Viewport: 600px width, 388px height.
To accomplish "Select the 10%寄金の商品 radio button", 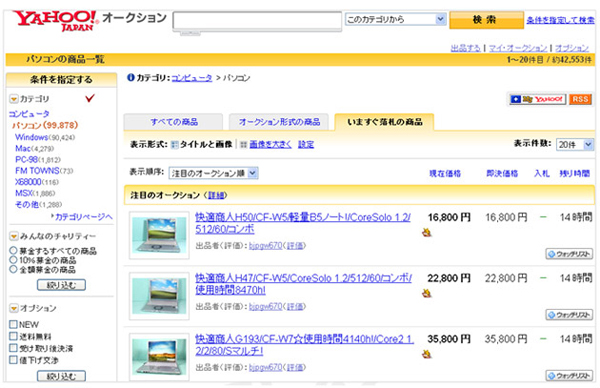I will click(13, 260).
